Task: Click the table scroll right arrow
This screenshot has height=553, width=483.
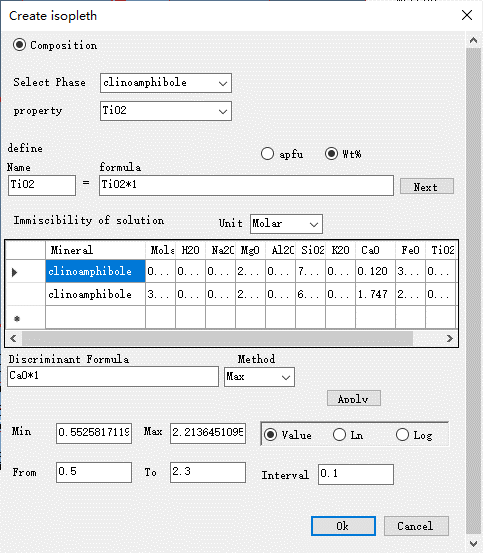Action: (450, 338)
